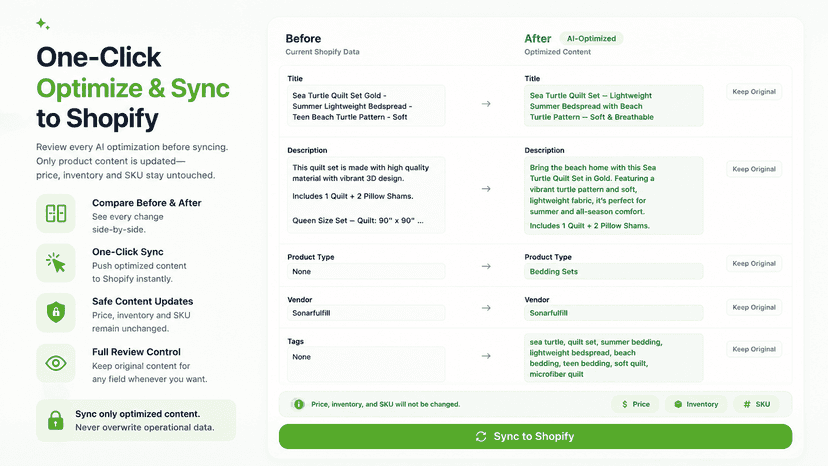The width and height of the screenshot is (828, 466).
Task: Click the 'Optimize & Sync' green headline
Action: coord(133,88)
